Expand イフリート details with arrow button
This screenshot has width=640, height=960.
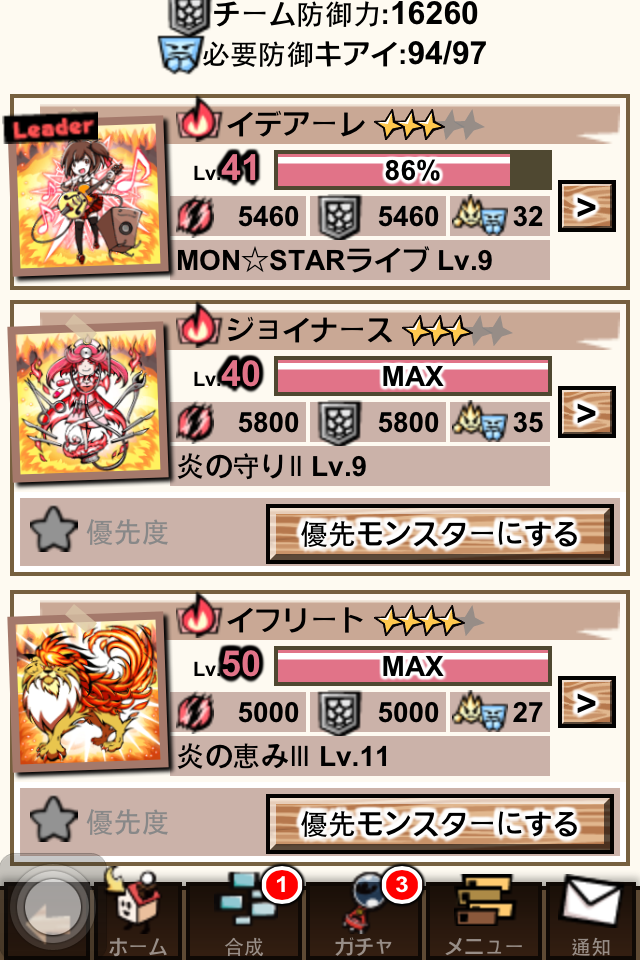(x=586, y=702)
